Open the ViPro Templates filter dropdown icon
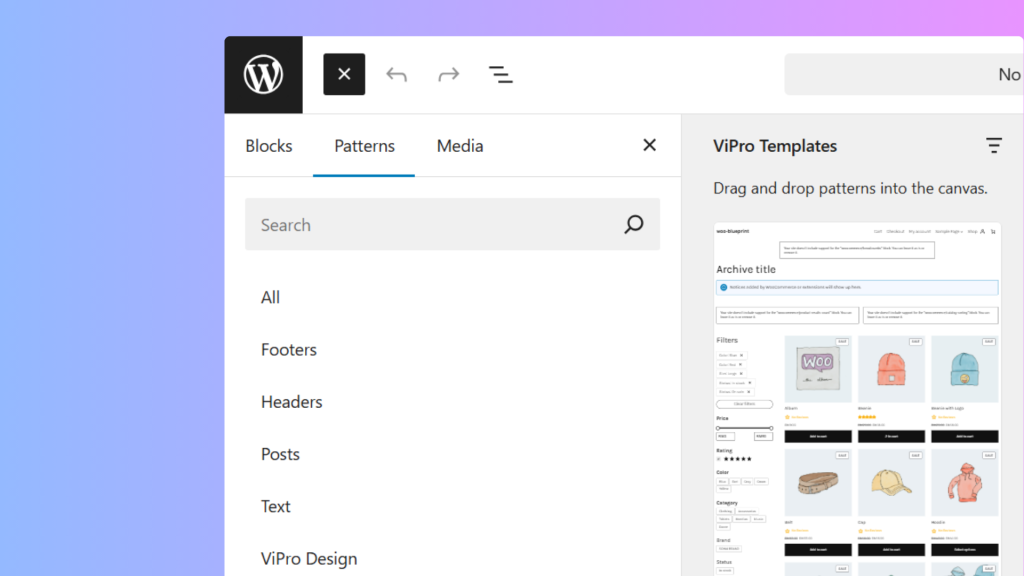1024x576 pixels. pos(993,146)
